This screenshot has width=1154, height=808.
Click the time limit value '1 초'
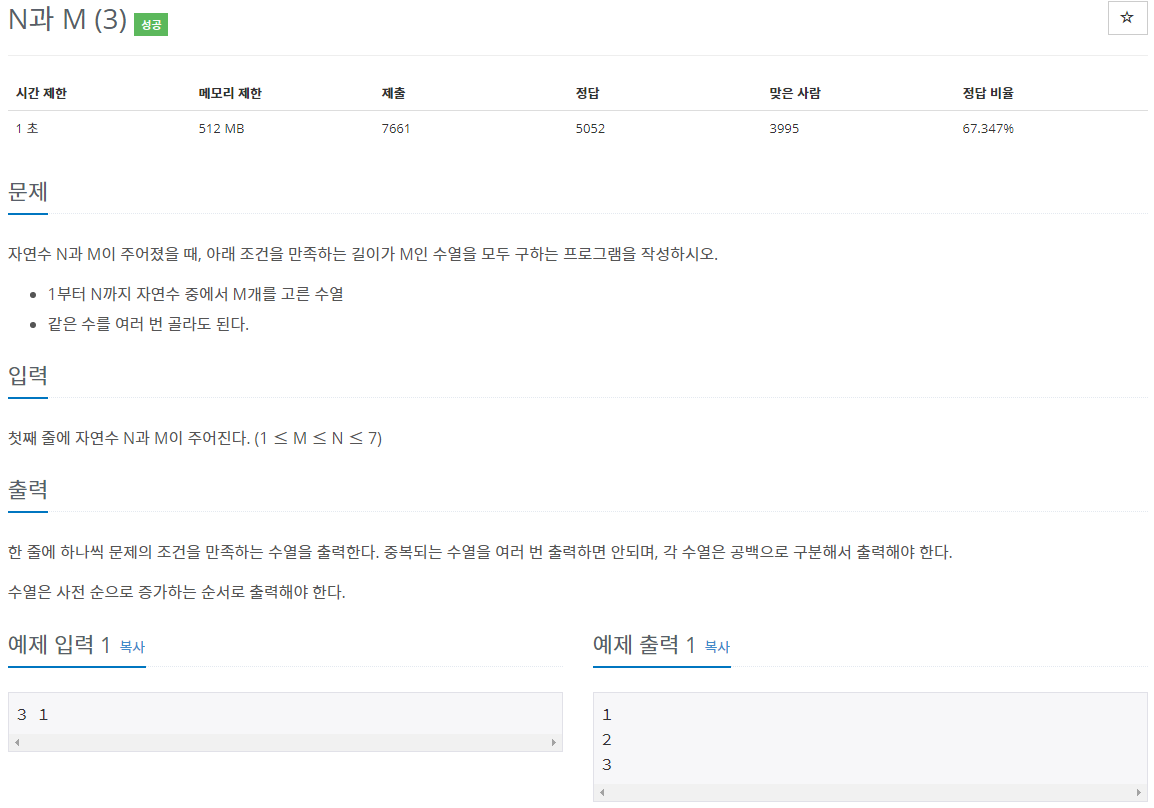[x=27, y=129]
